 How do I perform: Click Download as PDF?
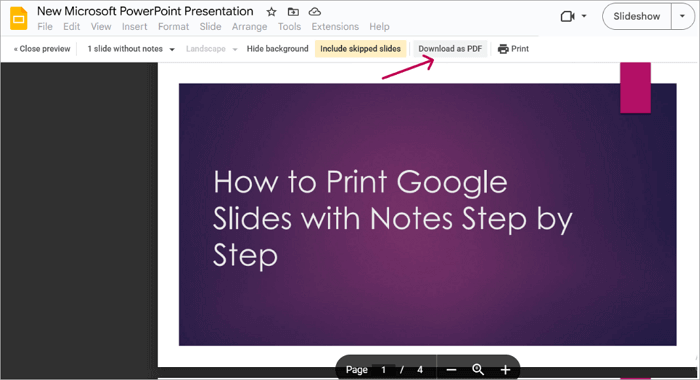tap(450, 49)
